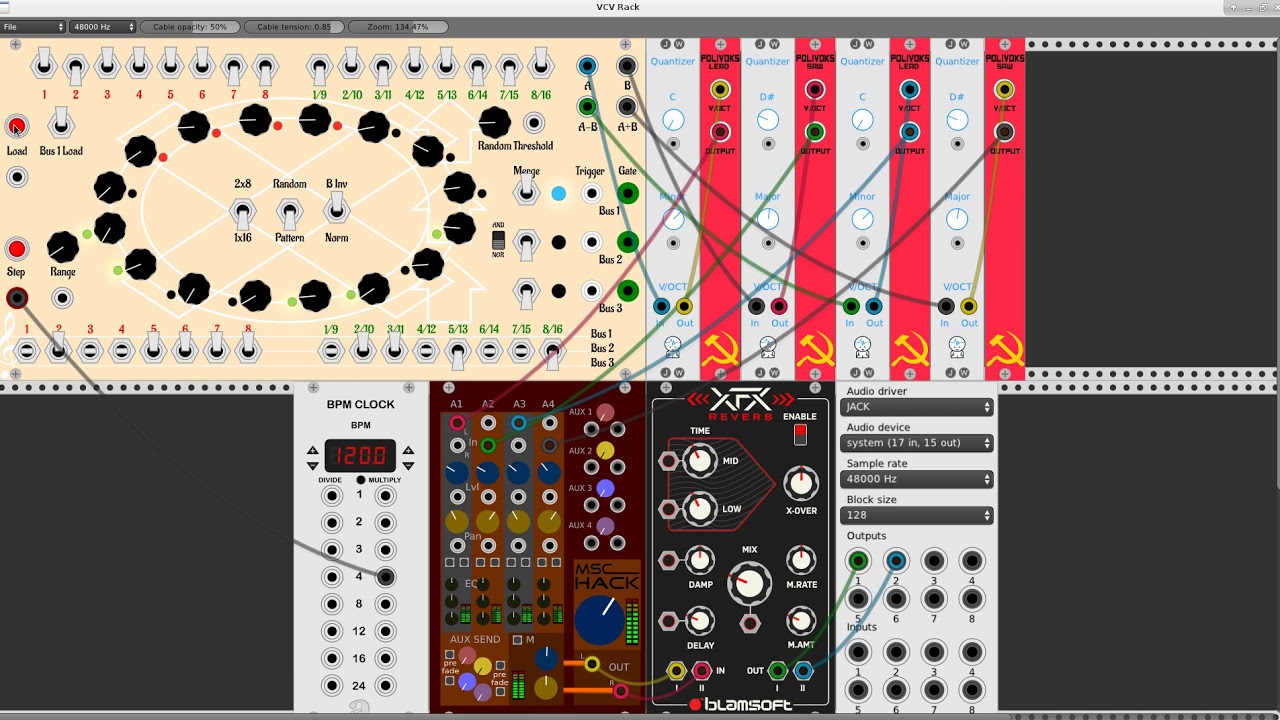Screen dimensions: 1280x720
Task: Flip the Random / Pattern switch
Action: pos(289,211)
